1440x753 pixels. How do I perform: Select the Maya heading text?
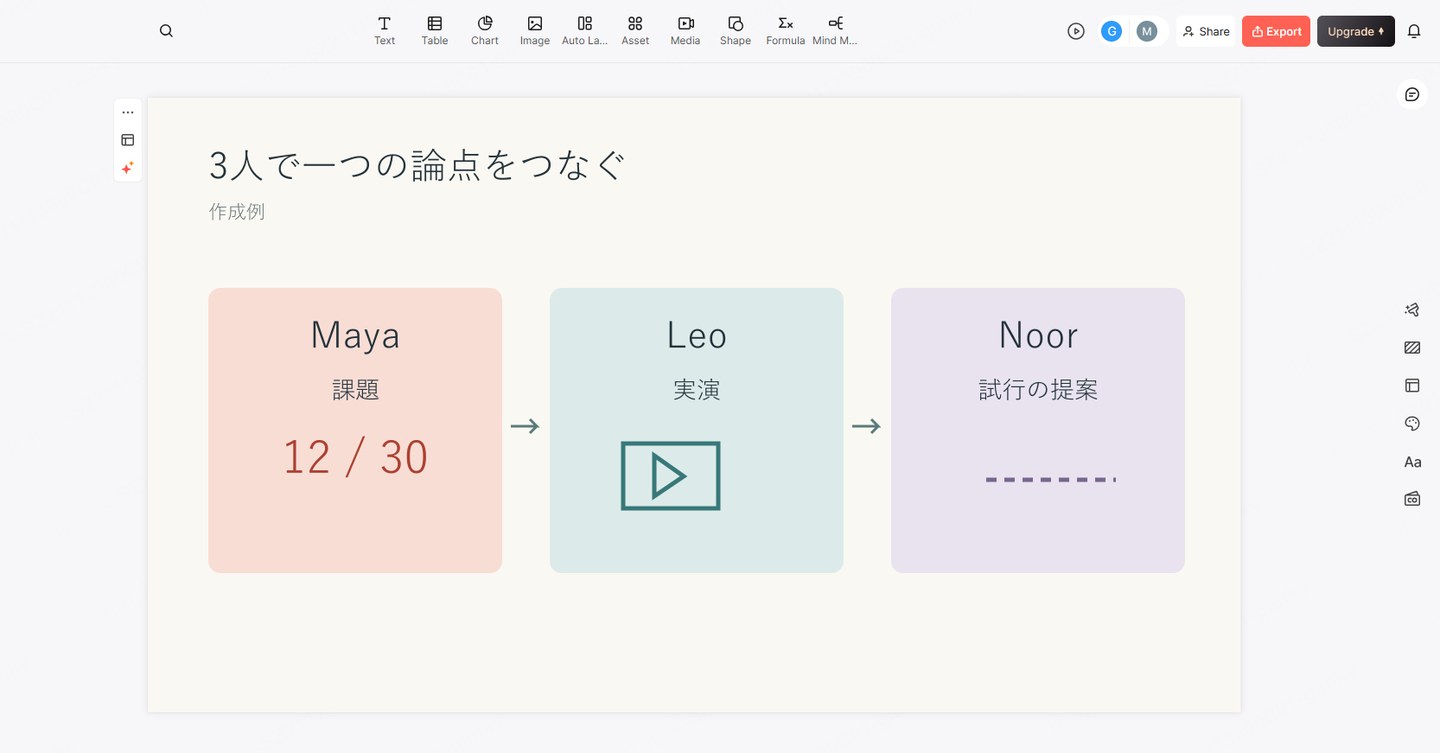click(355, 335)
